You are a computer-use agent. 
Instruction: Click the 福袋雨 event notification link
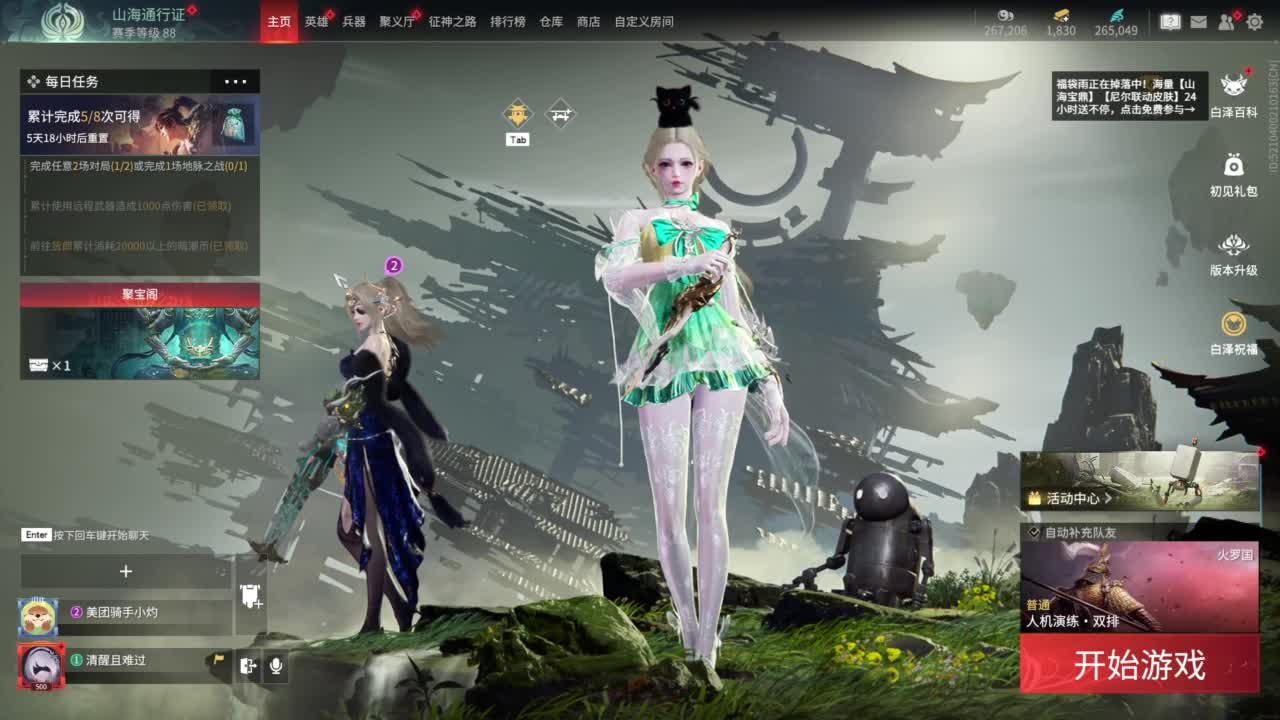coord(1129,97)
